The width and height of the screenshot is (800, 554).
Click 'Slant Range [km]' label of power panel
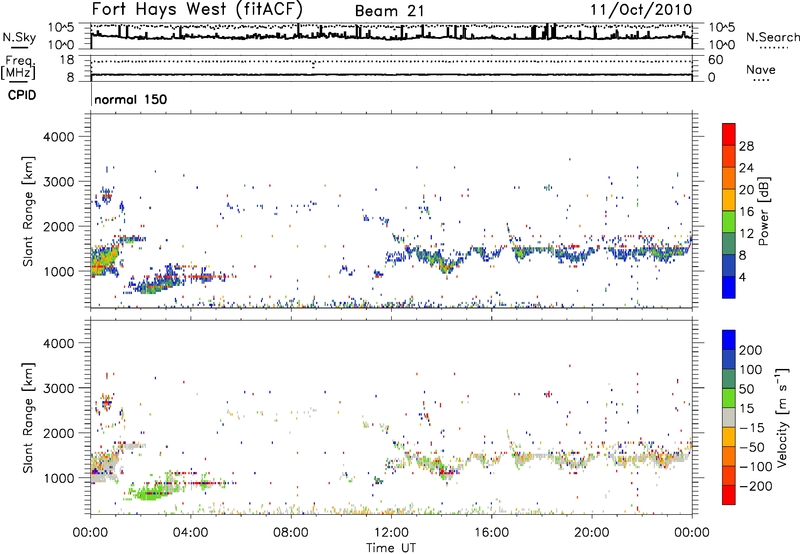[28, 211]
